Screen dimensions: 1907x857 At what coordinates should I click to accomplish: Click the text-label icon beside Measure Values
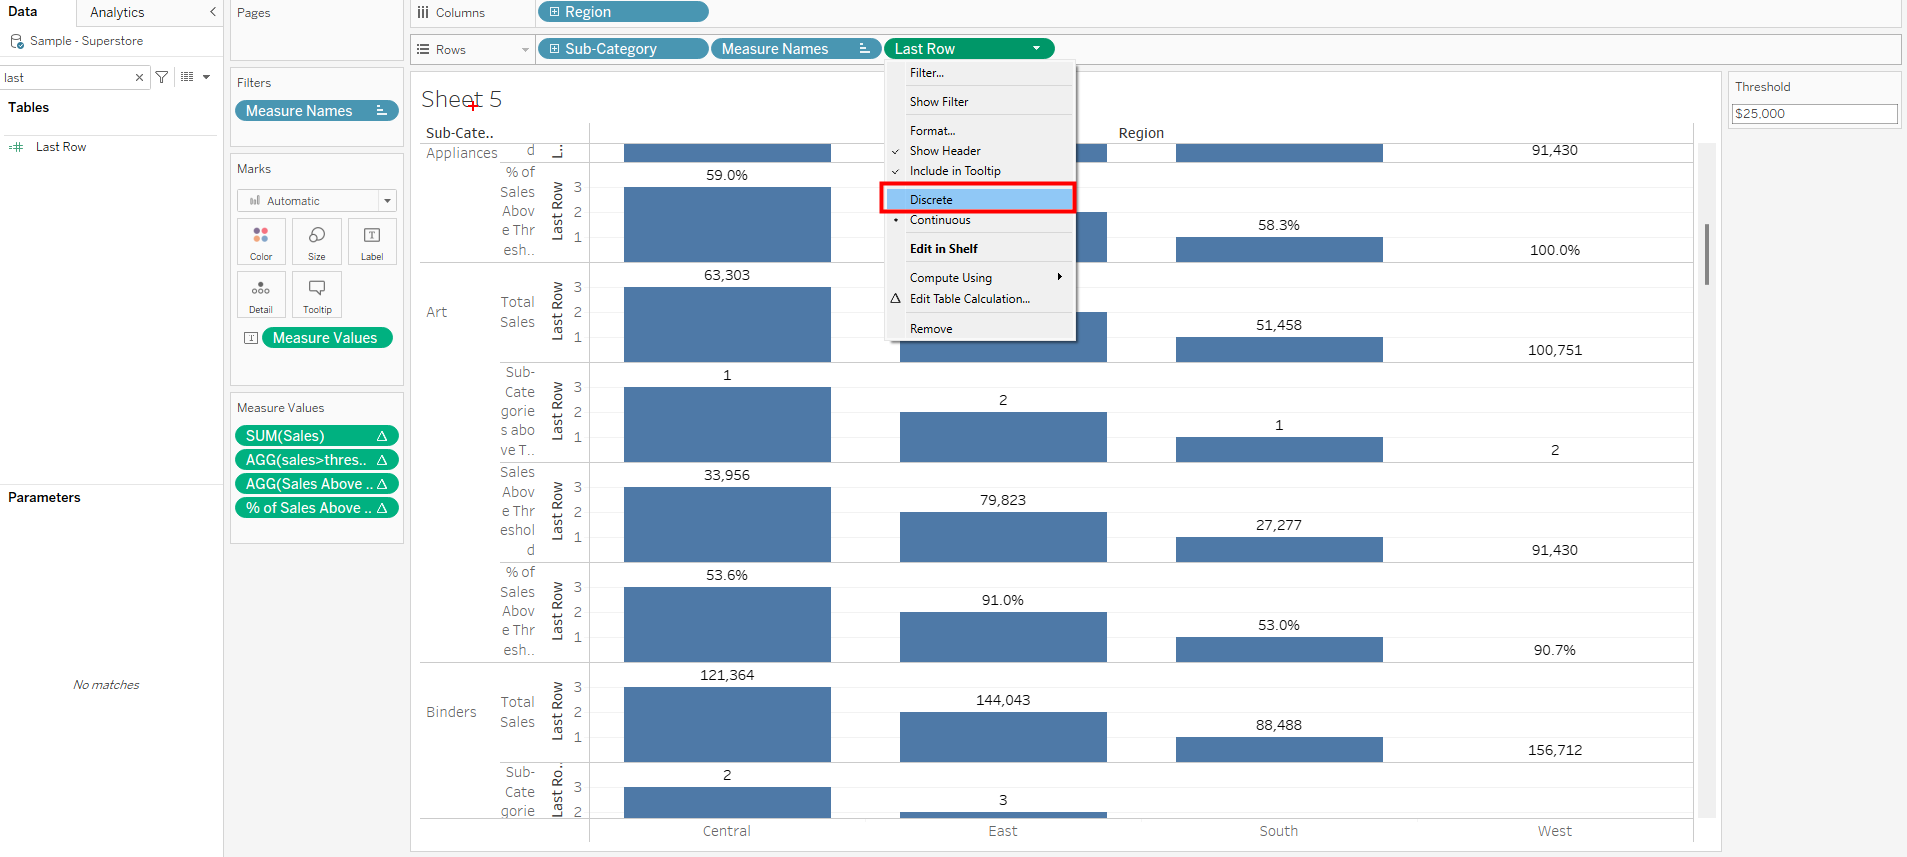coord(251,338)
